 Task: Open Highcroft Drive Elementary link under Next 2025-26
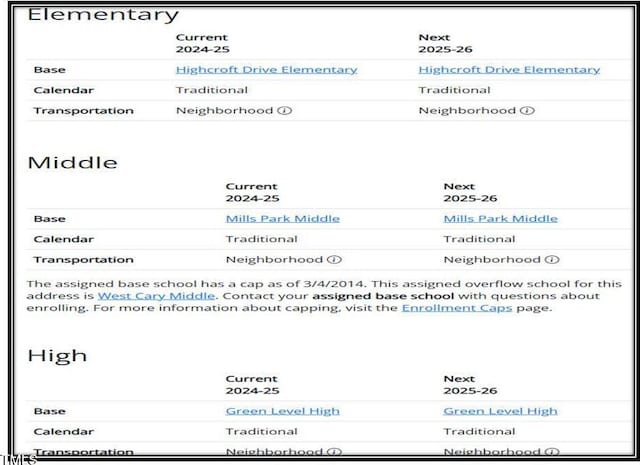pos(509,70)
